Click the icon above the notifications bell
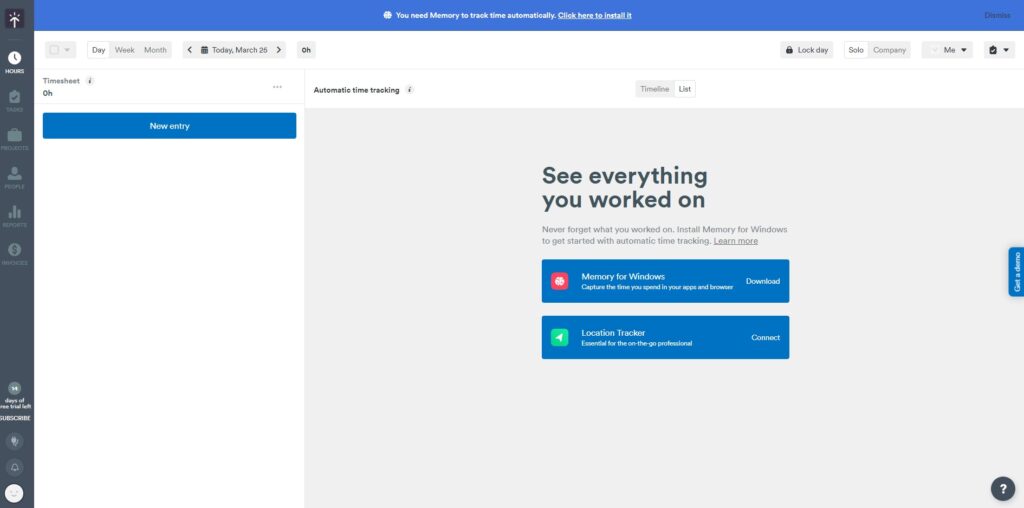Viewport: 1024px width, 508px height. 14,441
